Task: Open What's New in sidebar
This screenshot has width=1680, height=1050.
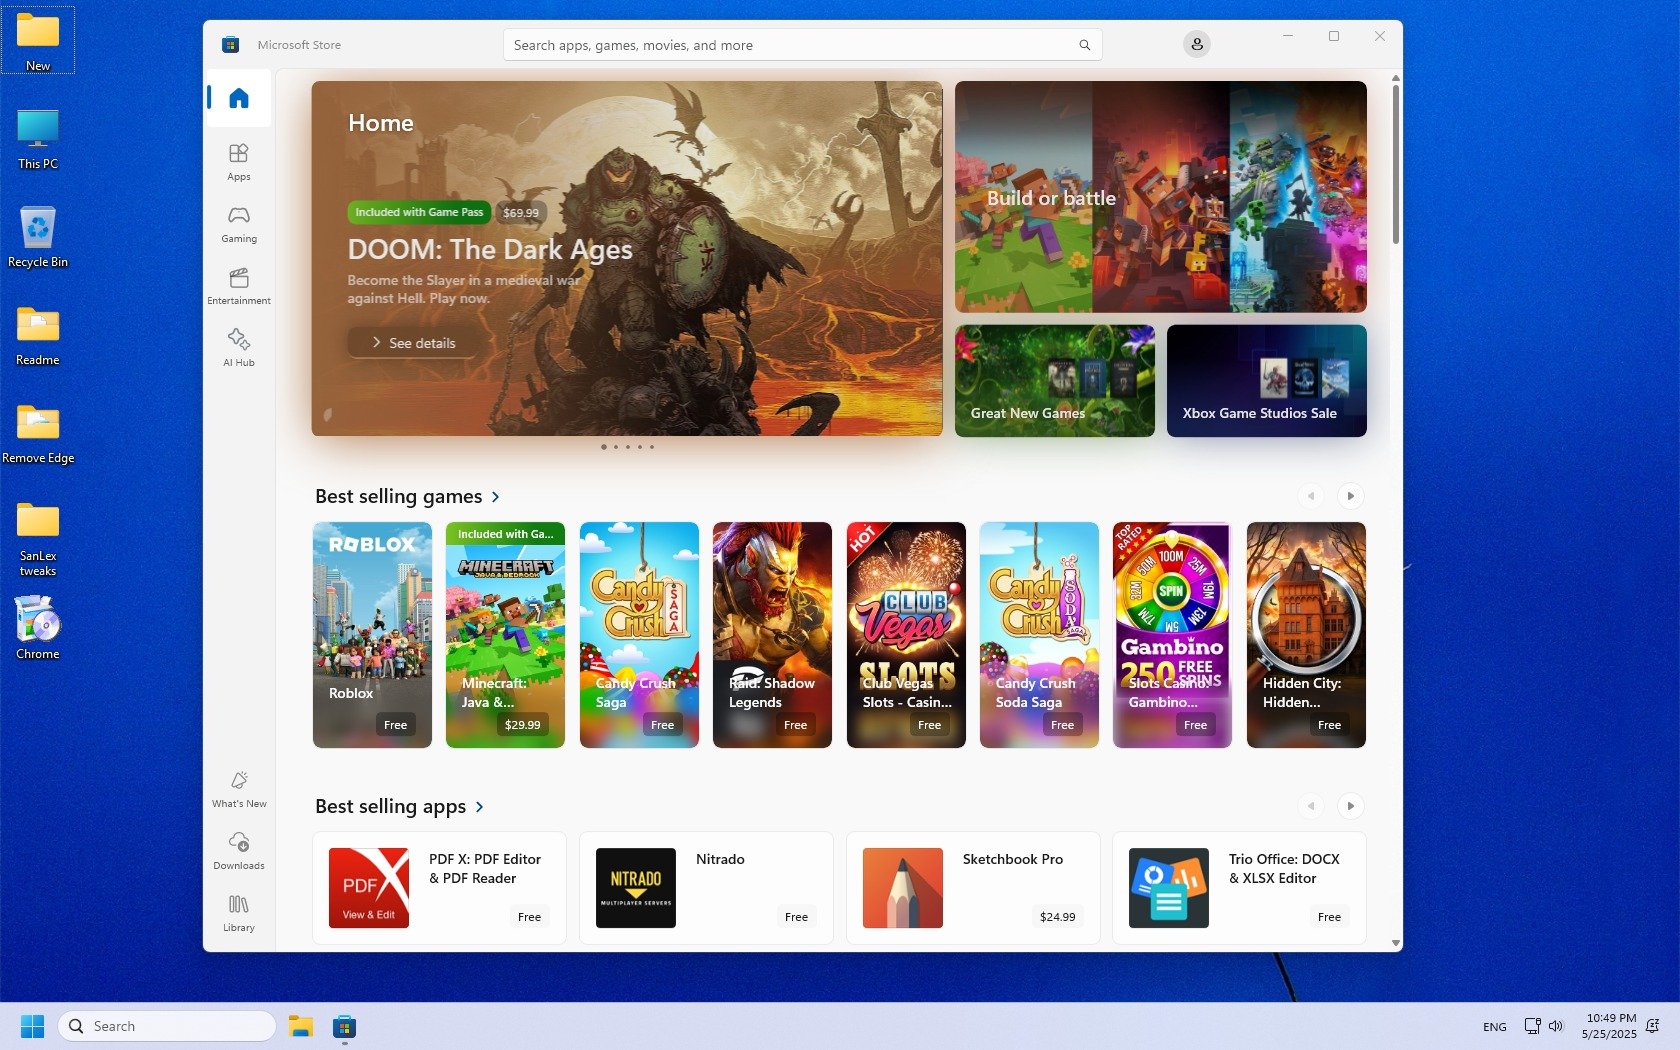Action: coord(239,788)
